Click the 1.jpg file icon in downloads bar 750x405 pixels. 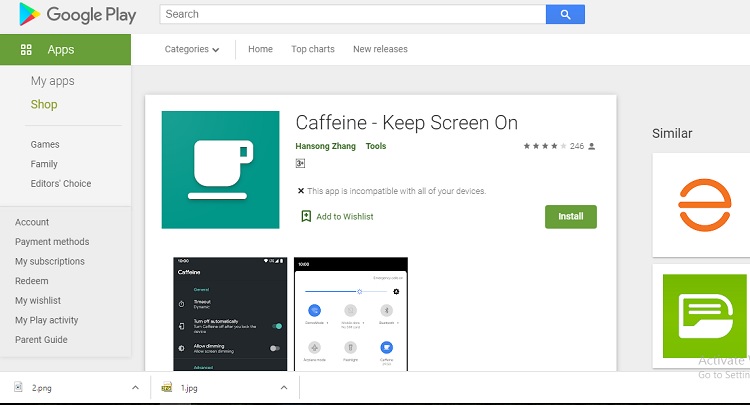166,387
